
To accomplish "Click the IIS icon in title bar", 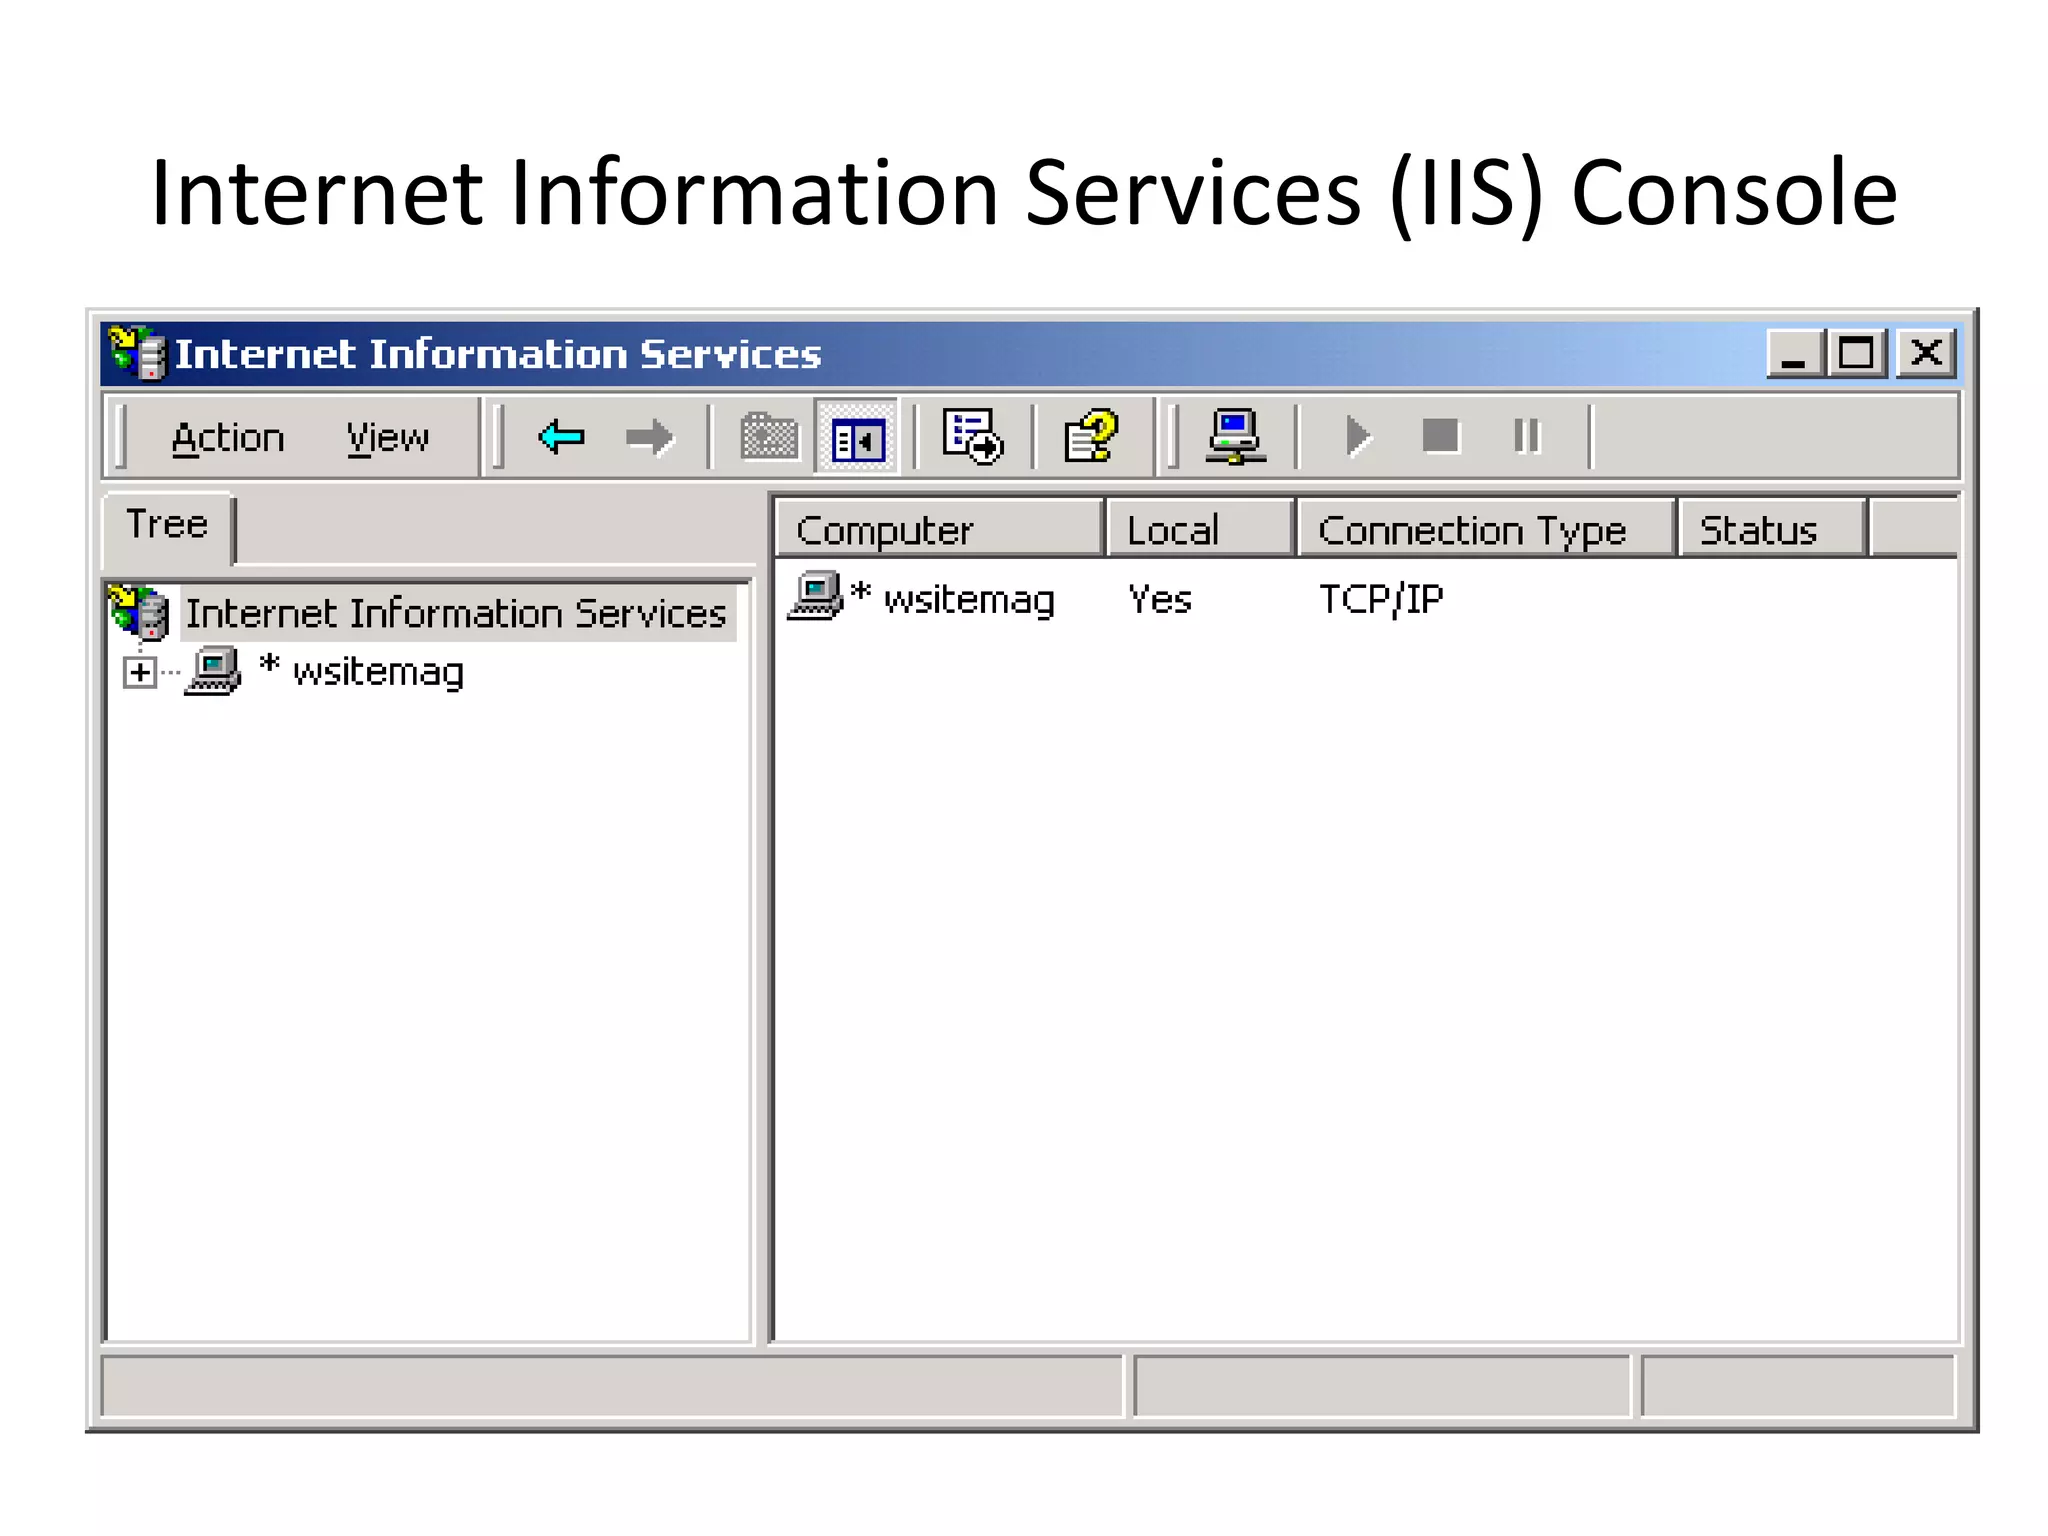I will [136, 353].
